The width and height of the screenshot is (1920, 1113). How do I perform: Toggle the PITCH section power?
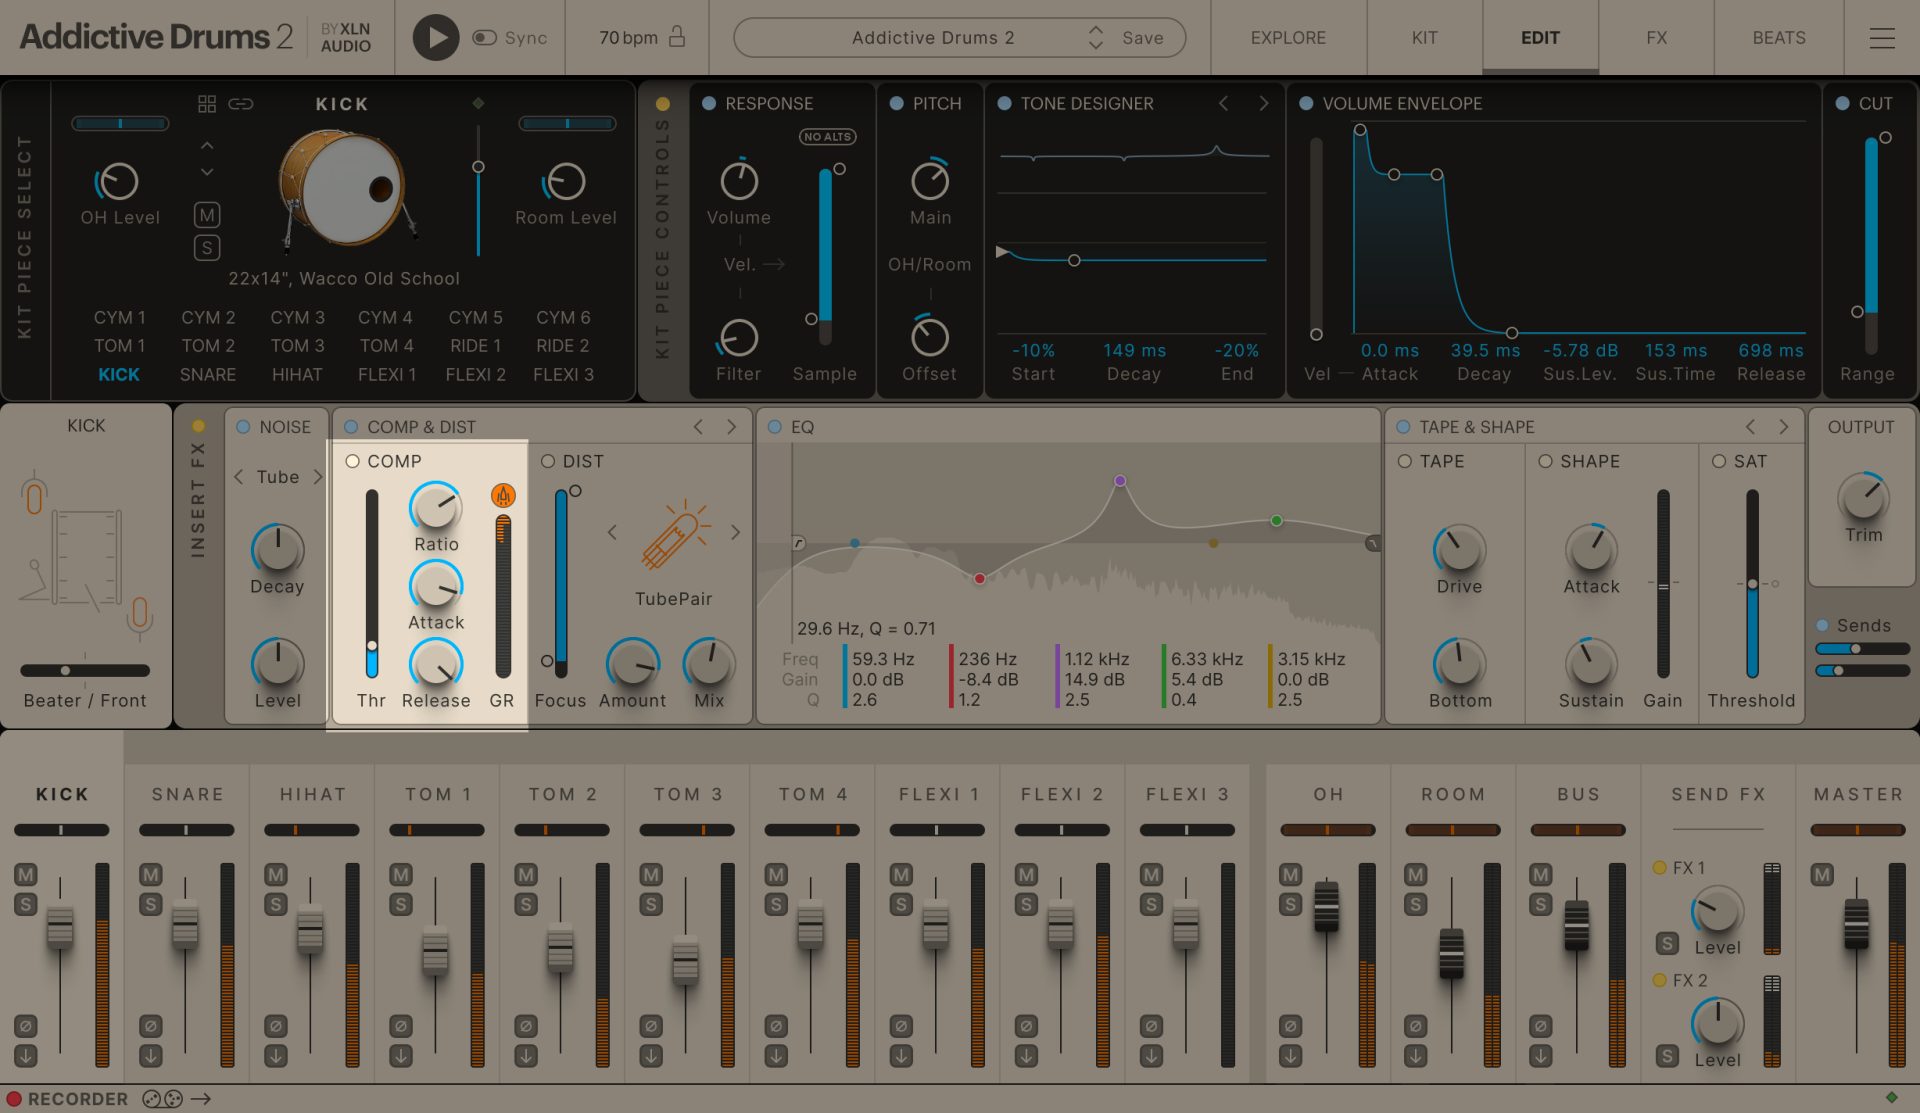tap(896, 103)
